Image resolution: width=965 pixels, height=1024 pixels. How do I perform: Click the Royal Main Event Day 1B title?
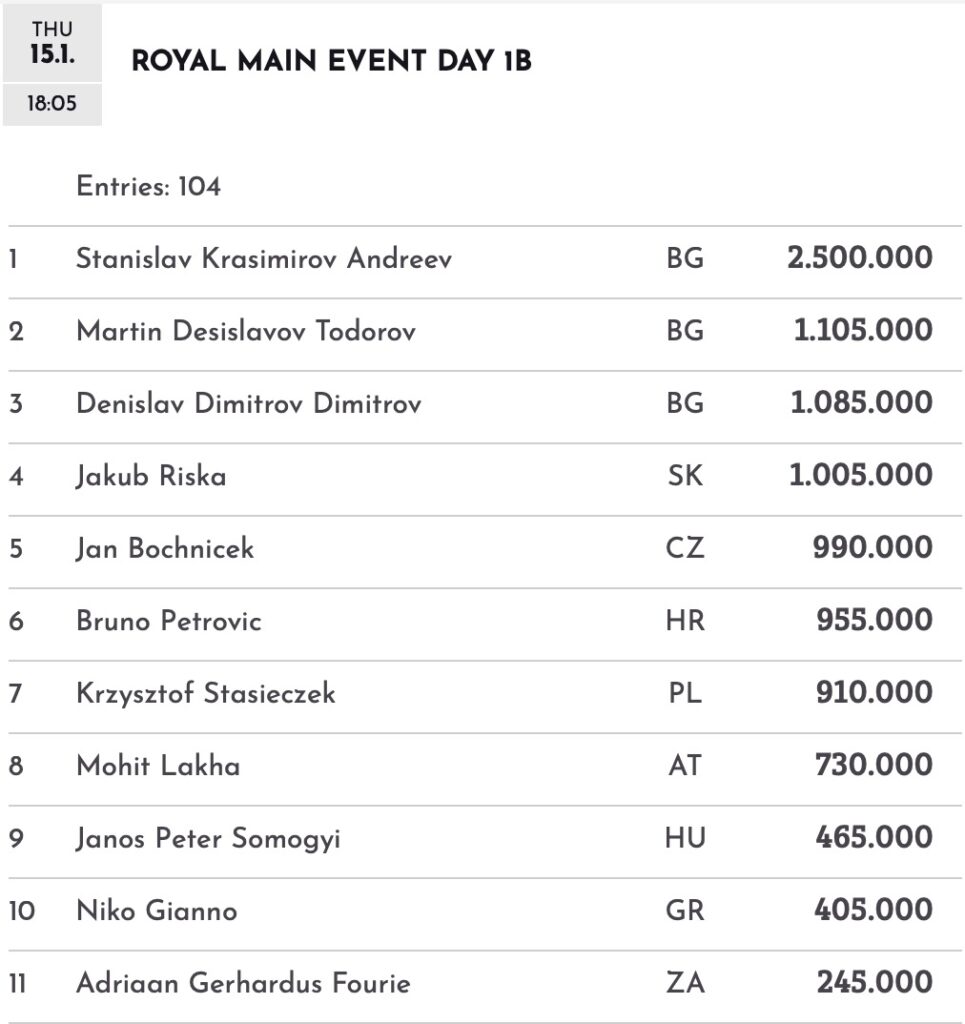coord(331,62)
